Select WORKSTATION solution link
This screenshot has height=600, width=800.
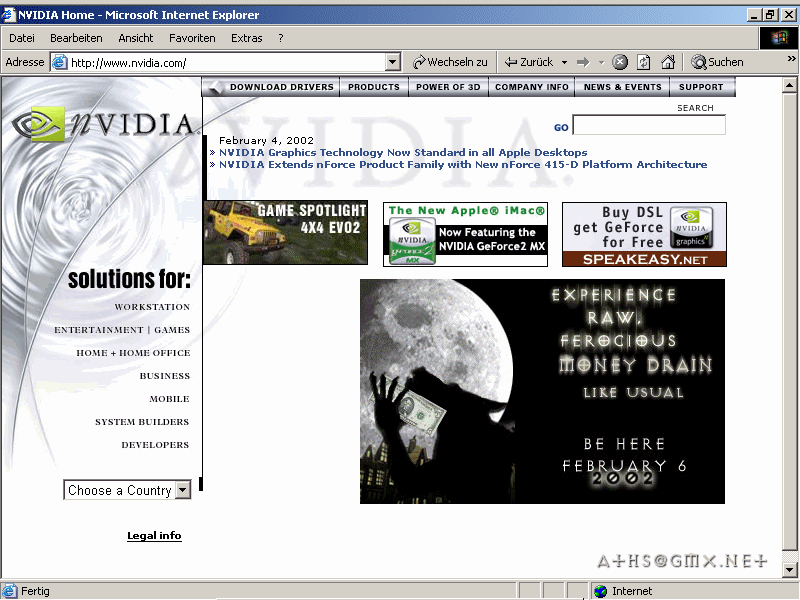coord(152,307)
